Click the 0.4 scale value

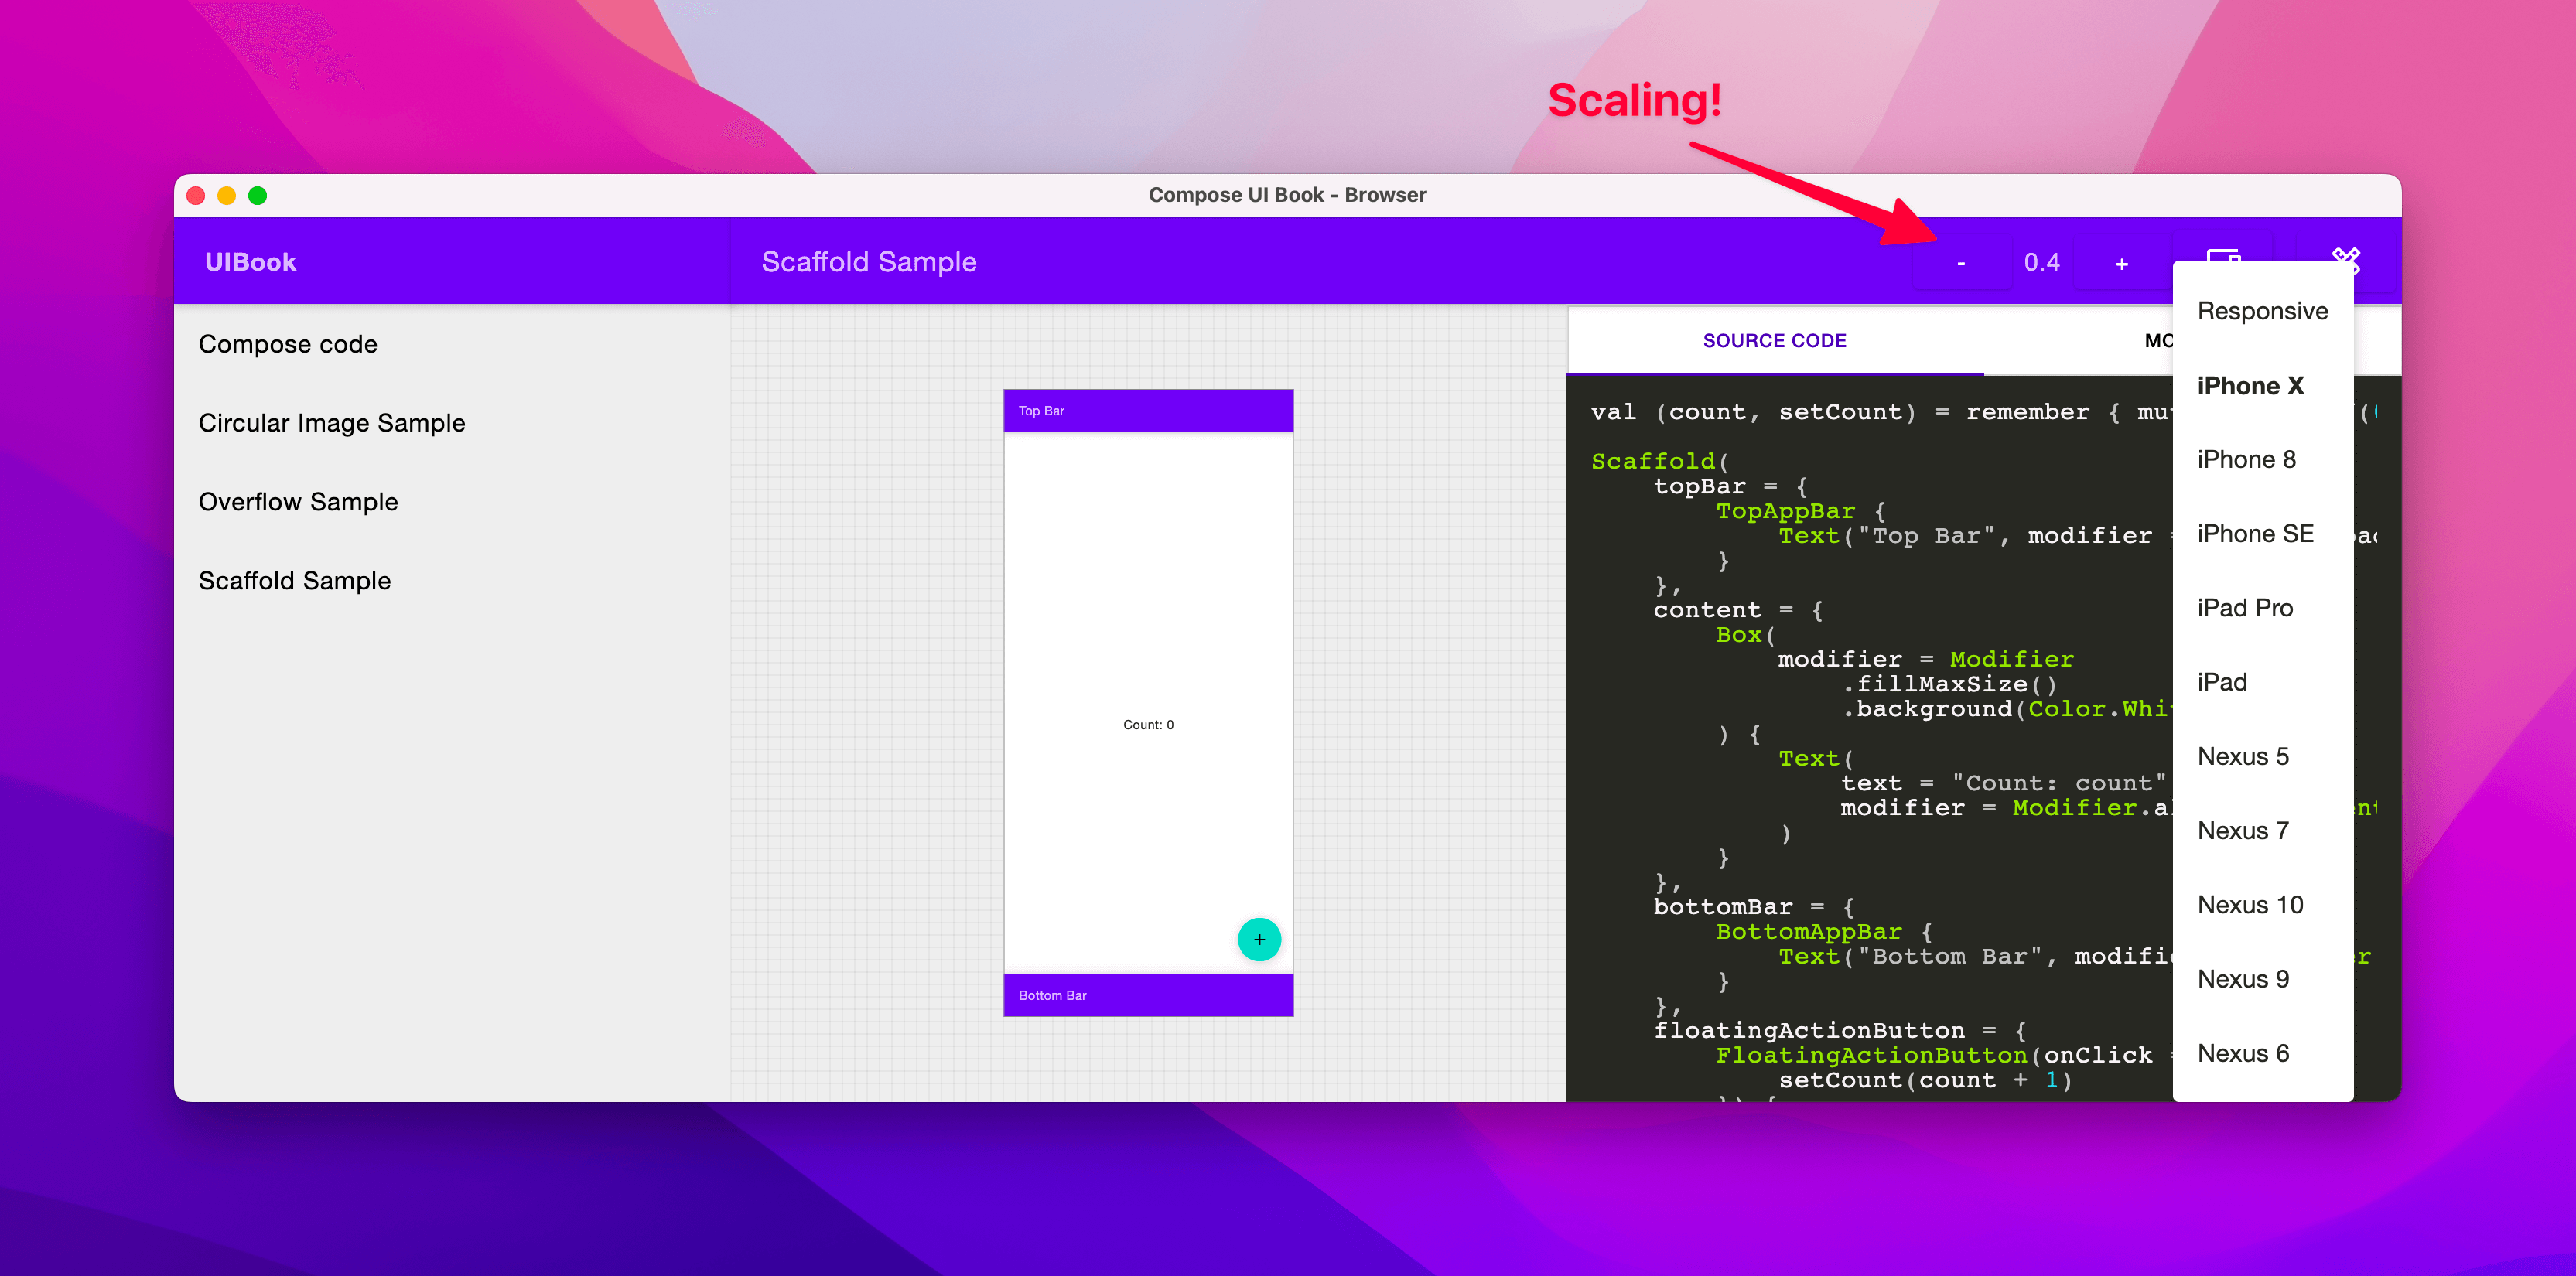[x=2041, y=263]
